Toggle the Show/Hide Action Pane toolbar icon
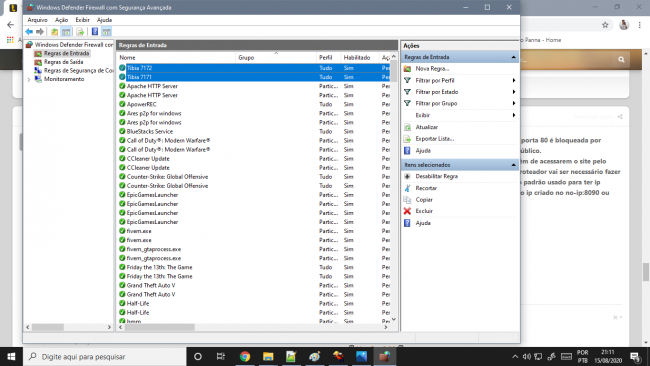Image resolution: width=650 pixels, height=366 pixels. point(107,32)
